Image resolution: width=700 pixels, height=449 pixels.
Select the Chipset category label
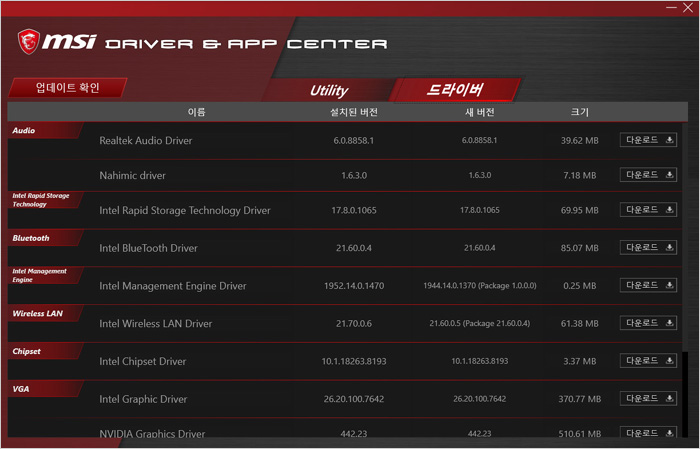click(26, 351)
